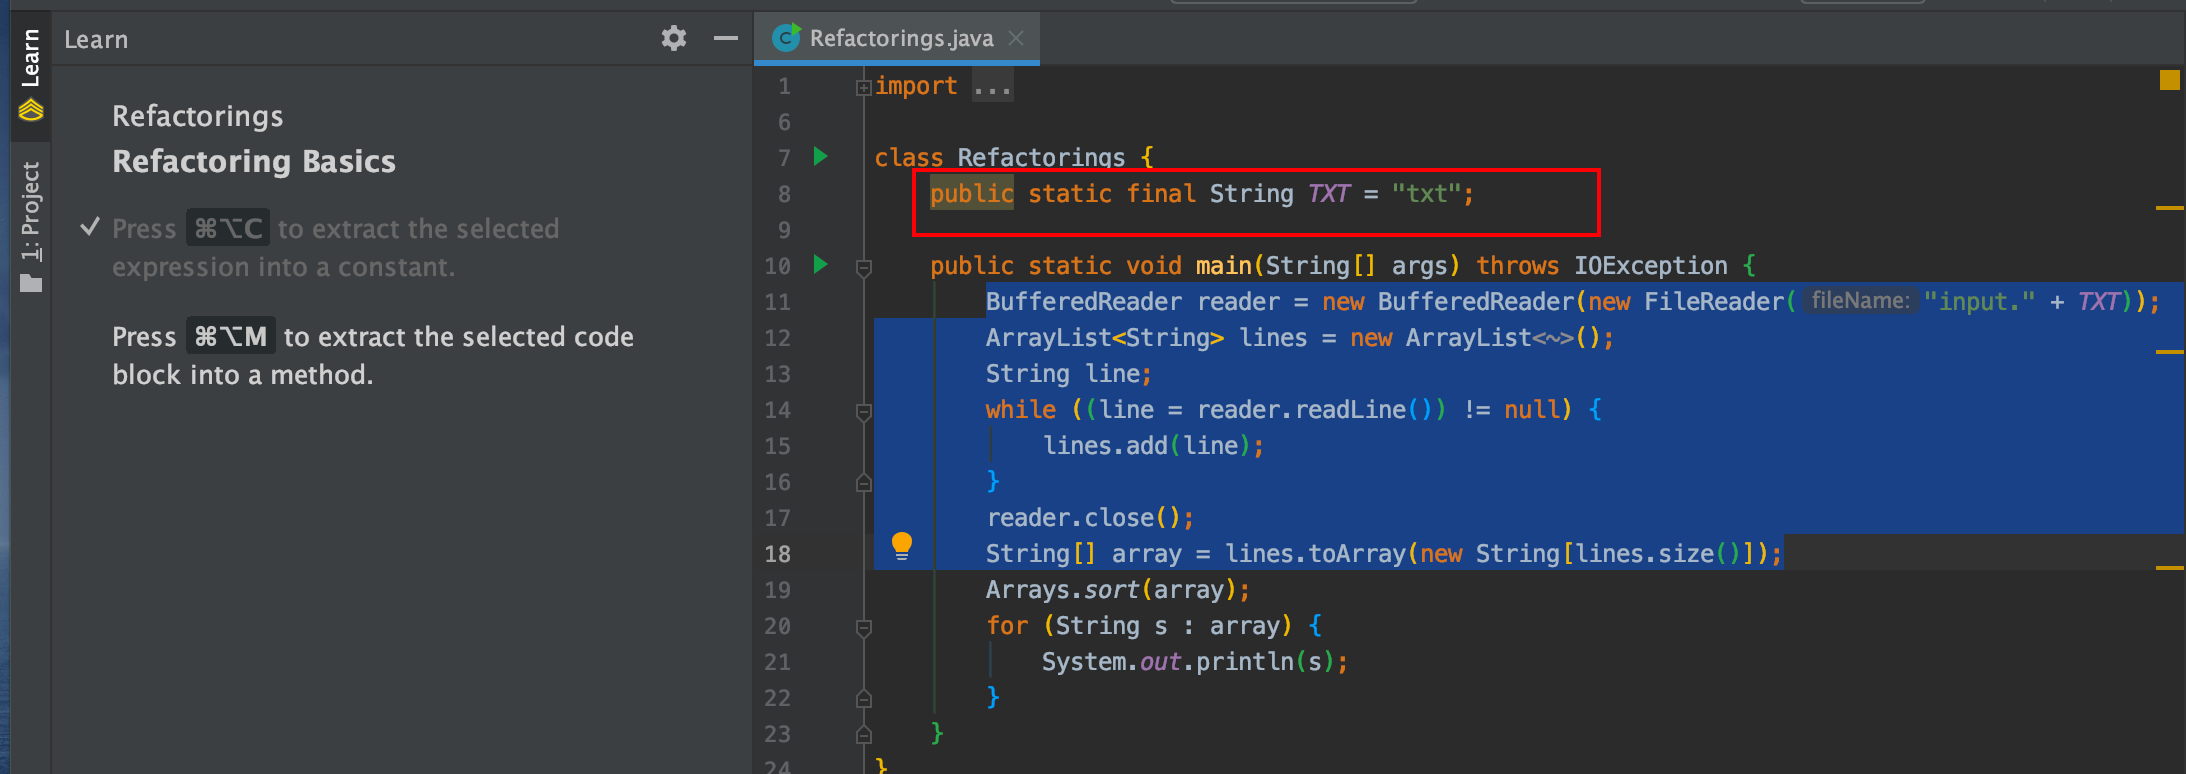Collapse the while loop fold marker
This screenshot has height=774, width=2186.
click(864, 411)
